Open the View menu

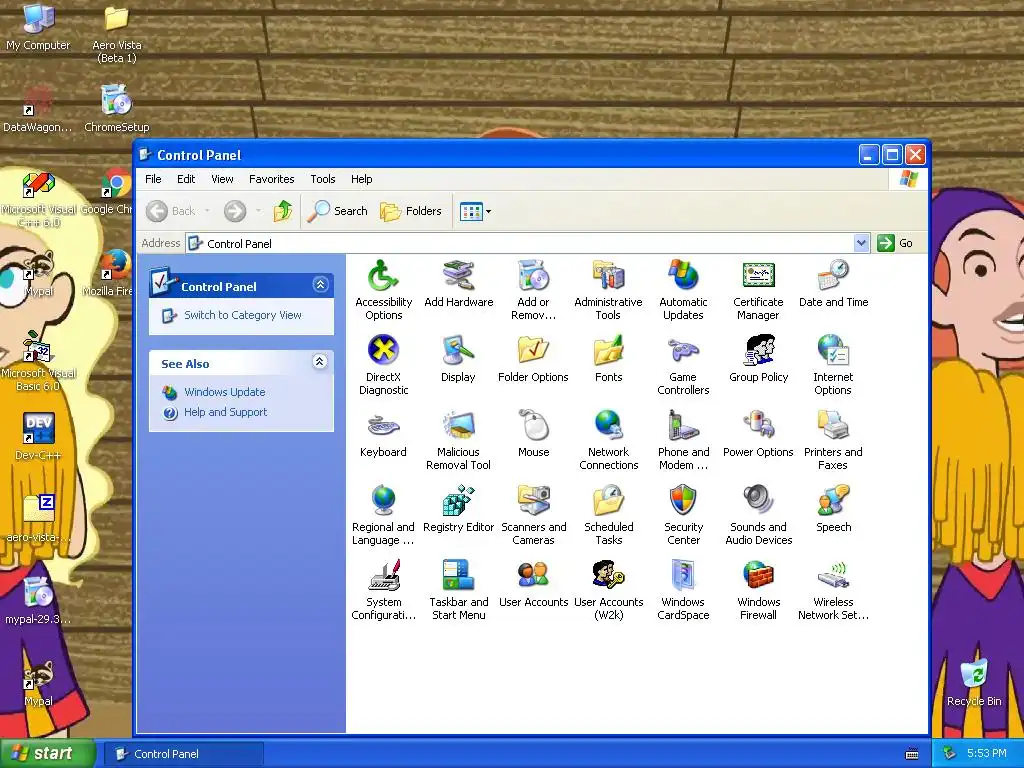pyautogui.click(x=222, y=179)
